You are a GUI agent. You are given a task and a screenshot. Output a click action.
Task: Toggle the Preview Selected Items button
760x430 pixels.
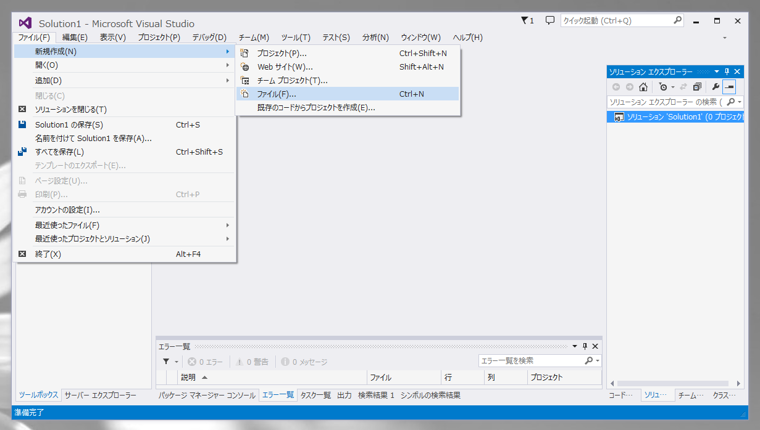pyautogui.click(x=729, y=87)
